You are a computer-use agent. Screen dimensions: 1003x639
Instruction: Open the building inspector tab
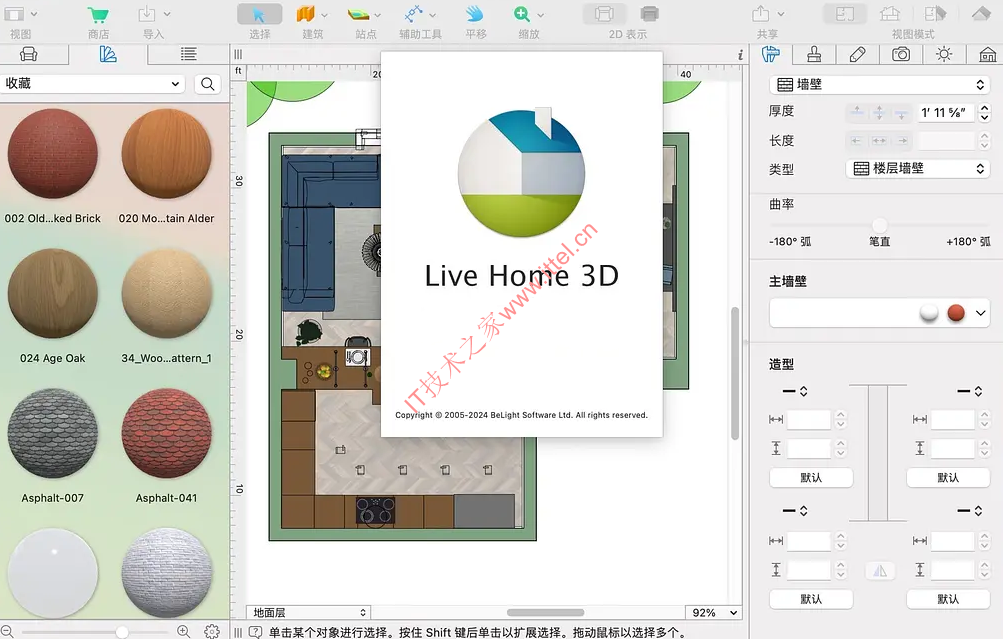[987, 54]
